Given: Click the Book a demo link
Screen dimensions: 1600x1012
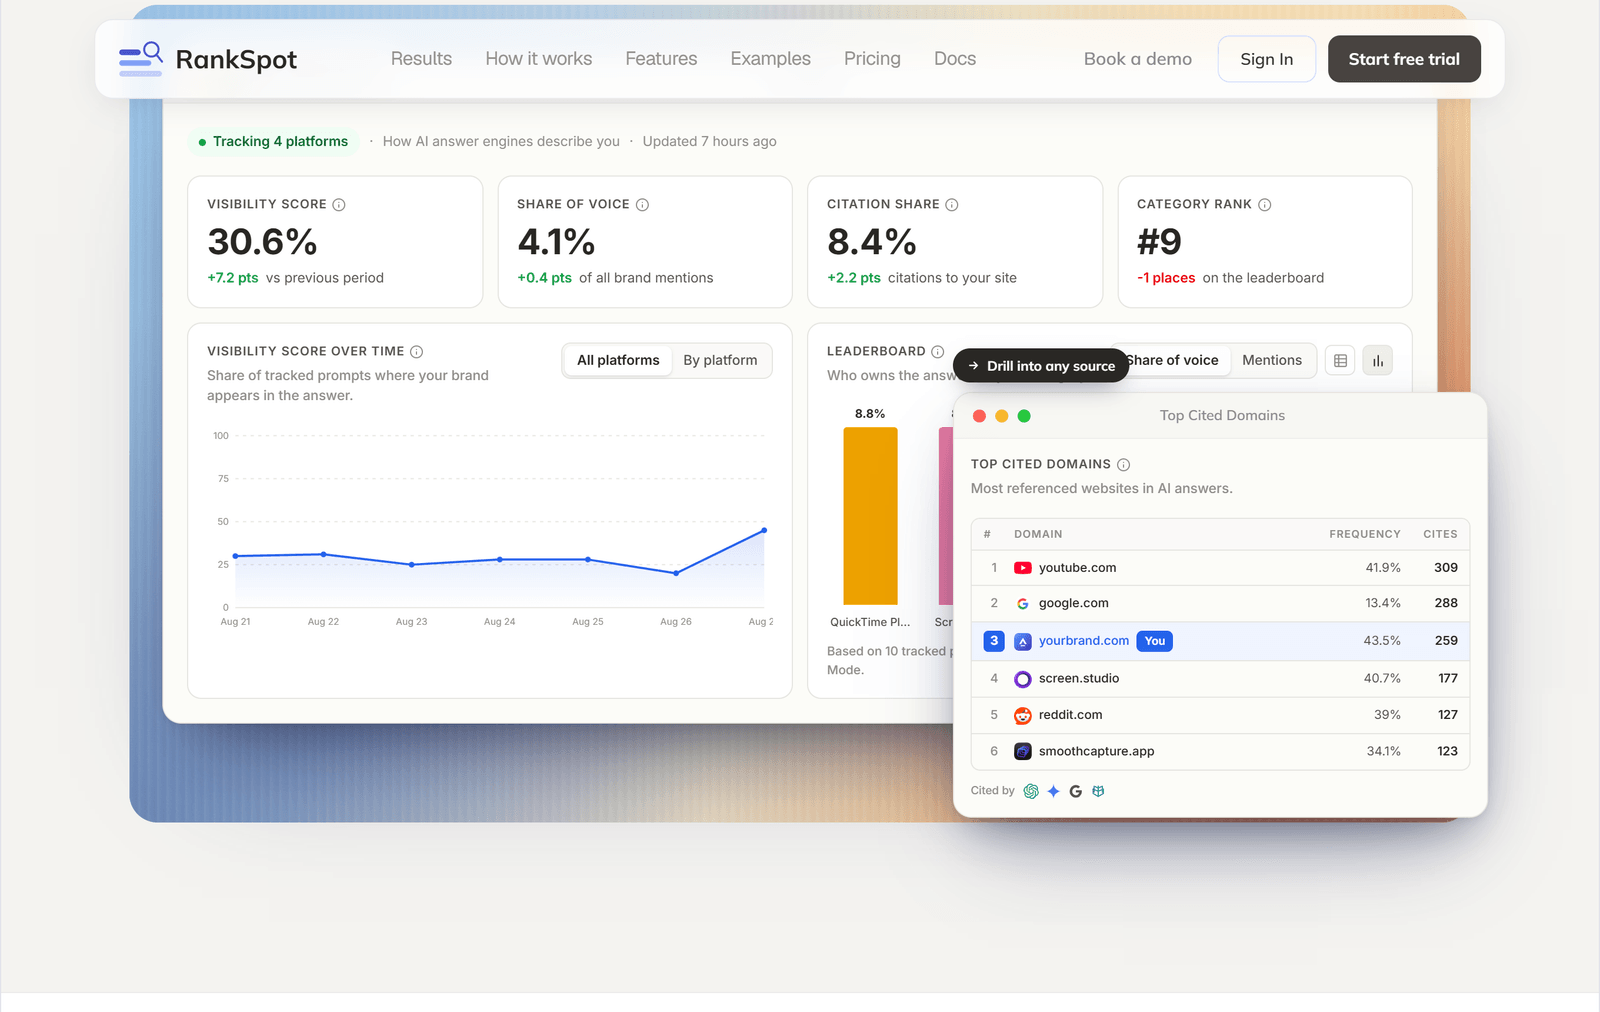Looking at the screenshot, I should pyautogui.click(x=1138, y=59).
